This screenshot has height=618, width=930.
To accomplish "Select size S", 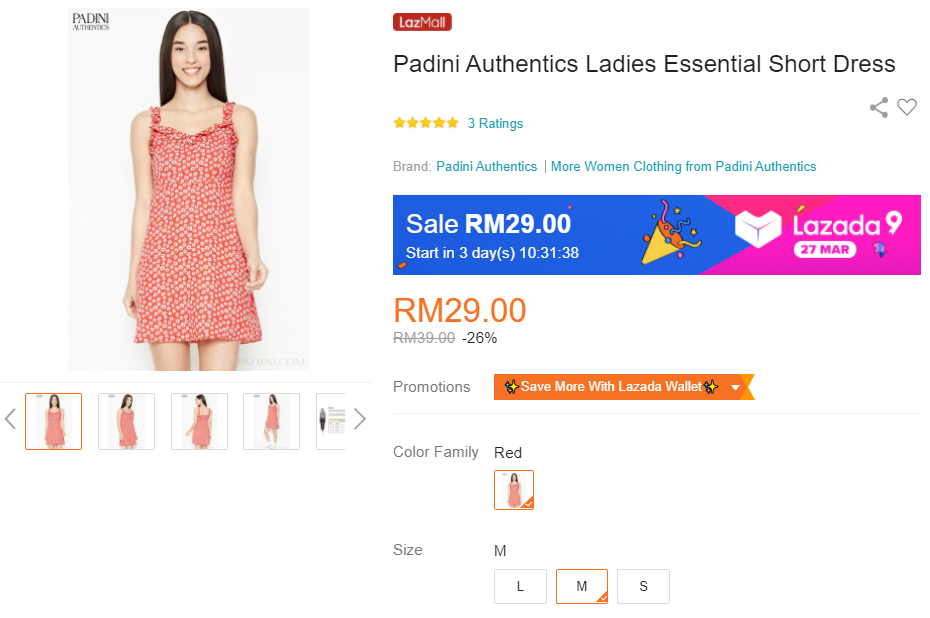I will 643,587.
